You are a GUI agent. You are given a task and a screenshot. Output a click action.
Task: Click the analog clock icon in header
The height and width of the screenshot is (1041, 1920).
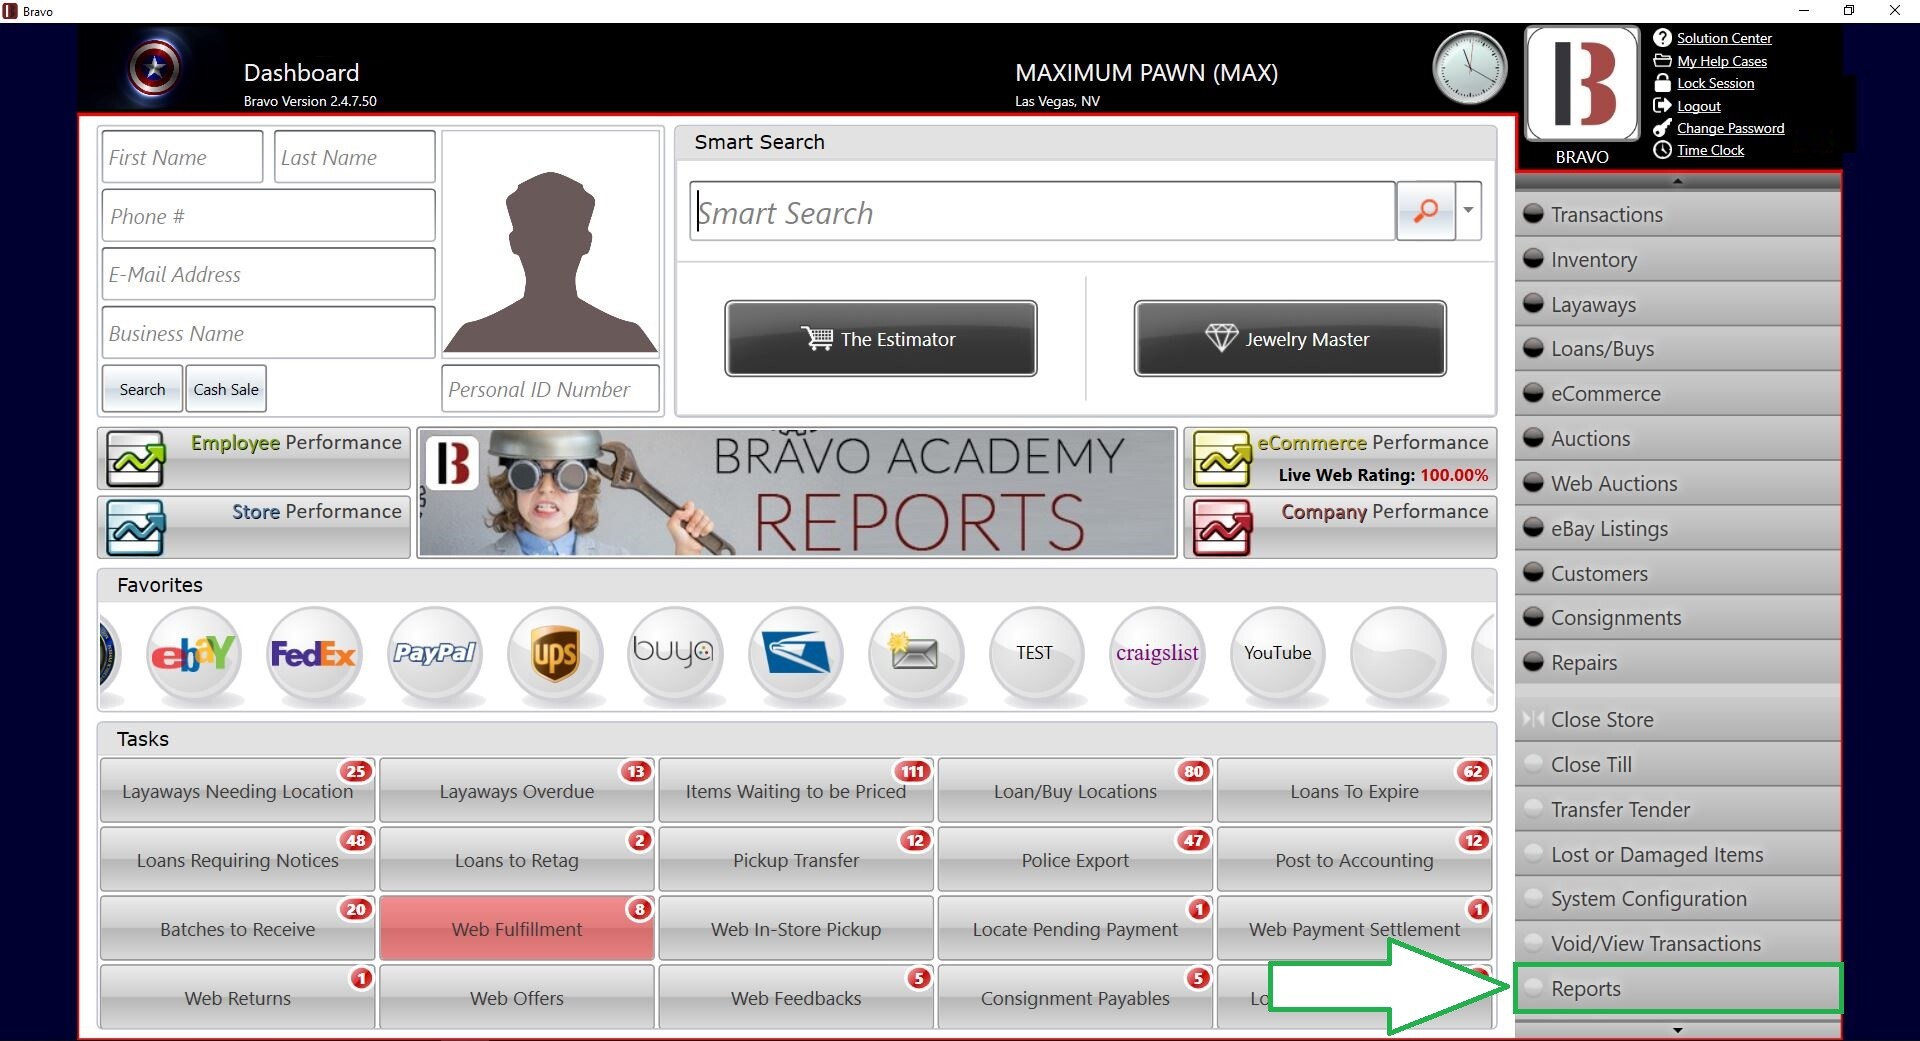click(x=1469, y=68)
